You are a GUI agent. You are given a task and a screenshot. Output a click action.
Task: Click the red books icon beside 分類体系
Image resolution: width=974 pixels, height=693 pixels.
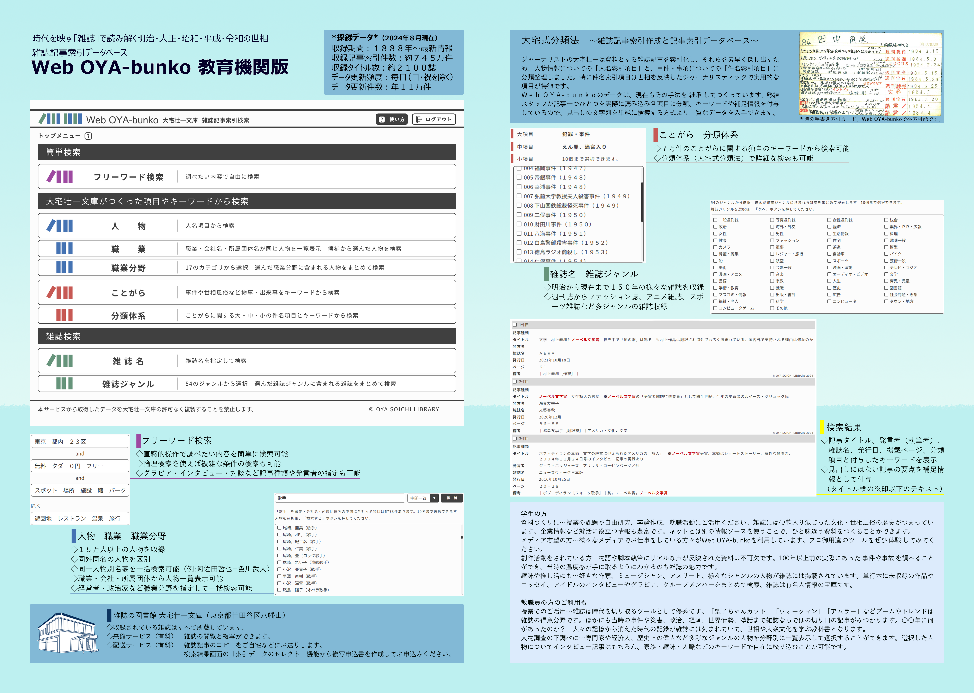click(x=64, y=315)
